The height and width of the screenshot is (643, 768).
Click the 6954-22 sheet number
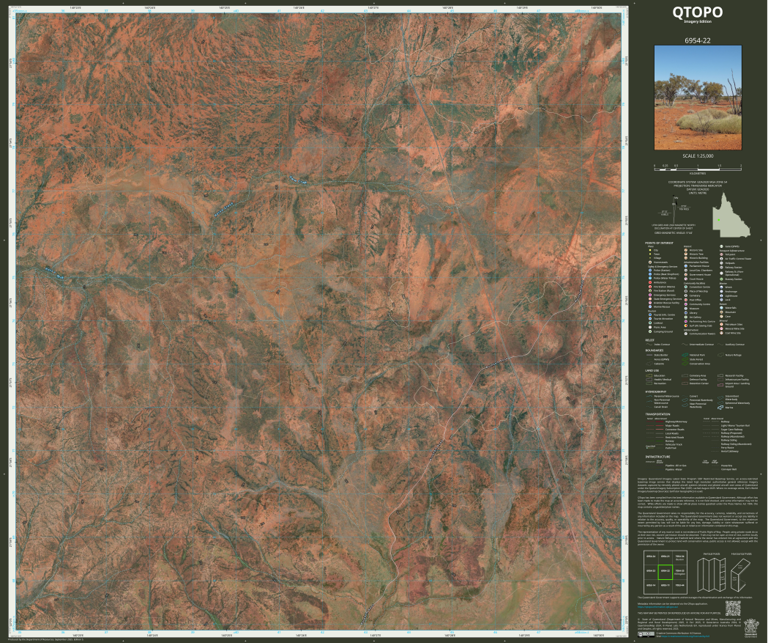click(697, 41)
